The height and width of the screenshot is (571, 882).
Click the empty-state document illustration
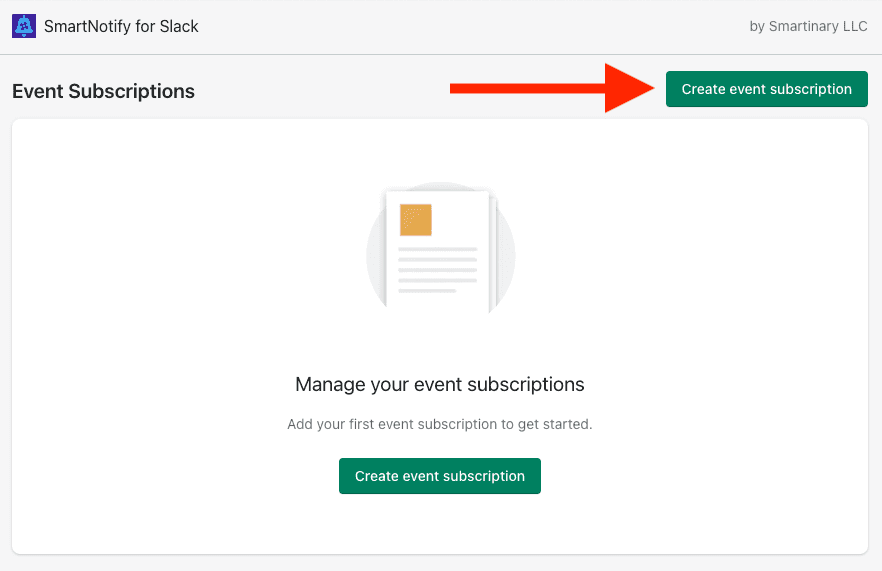(440, 248)
